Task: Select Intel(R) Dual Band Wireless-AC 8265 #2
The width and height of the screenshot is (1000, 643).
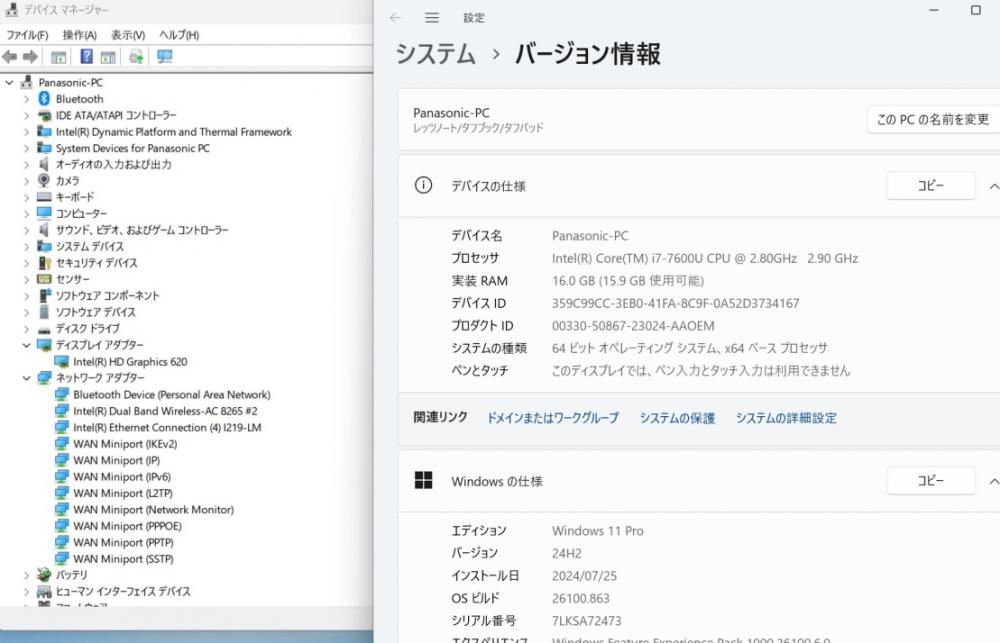Action: [165, 411]
